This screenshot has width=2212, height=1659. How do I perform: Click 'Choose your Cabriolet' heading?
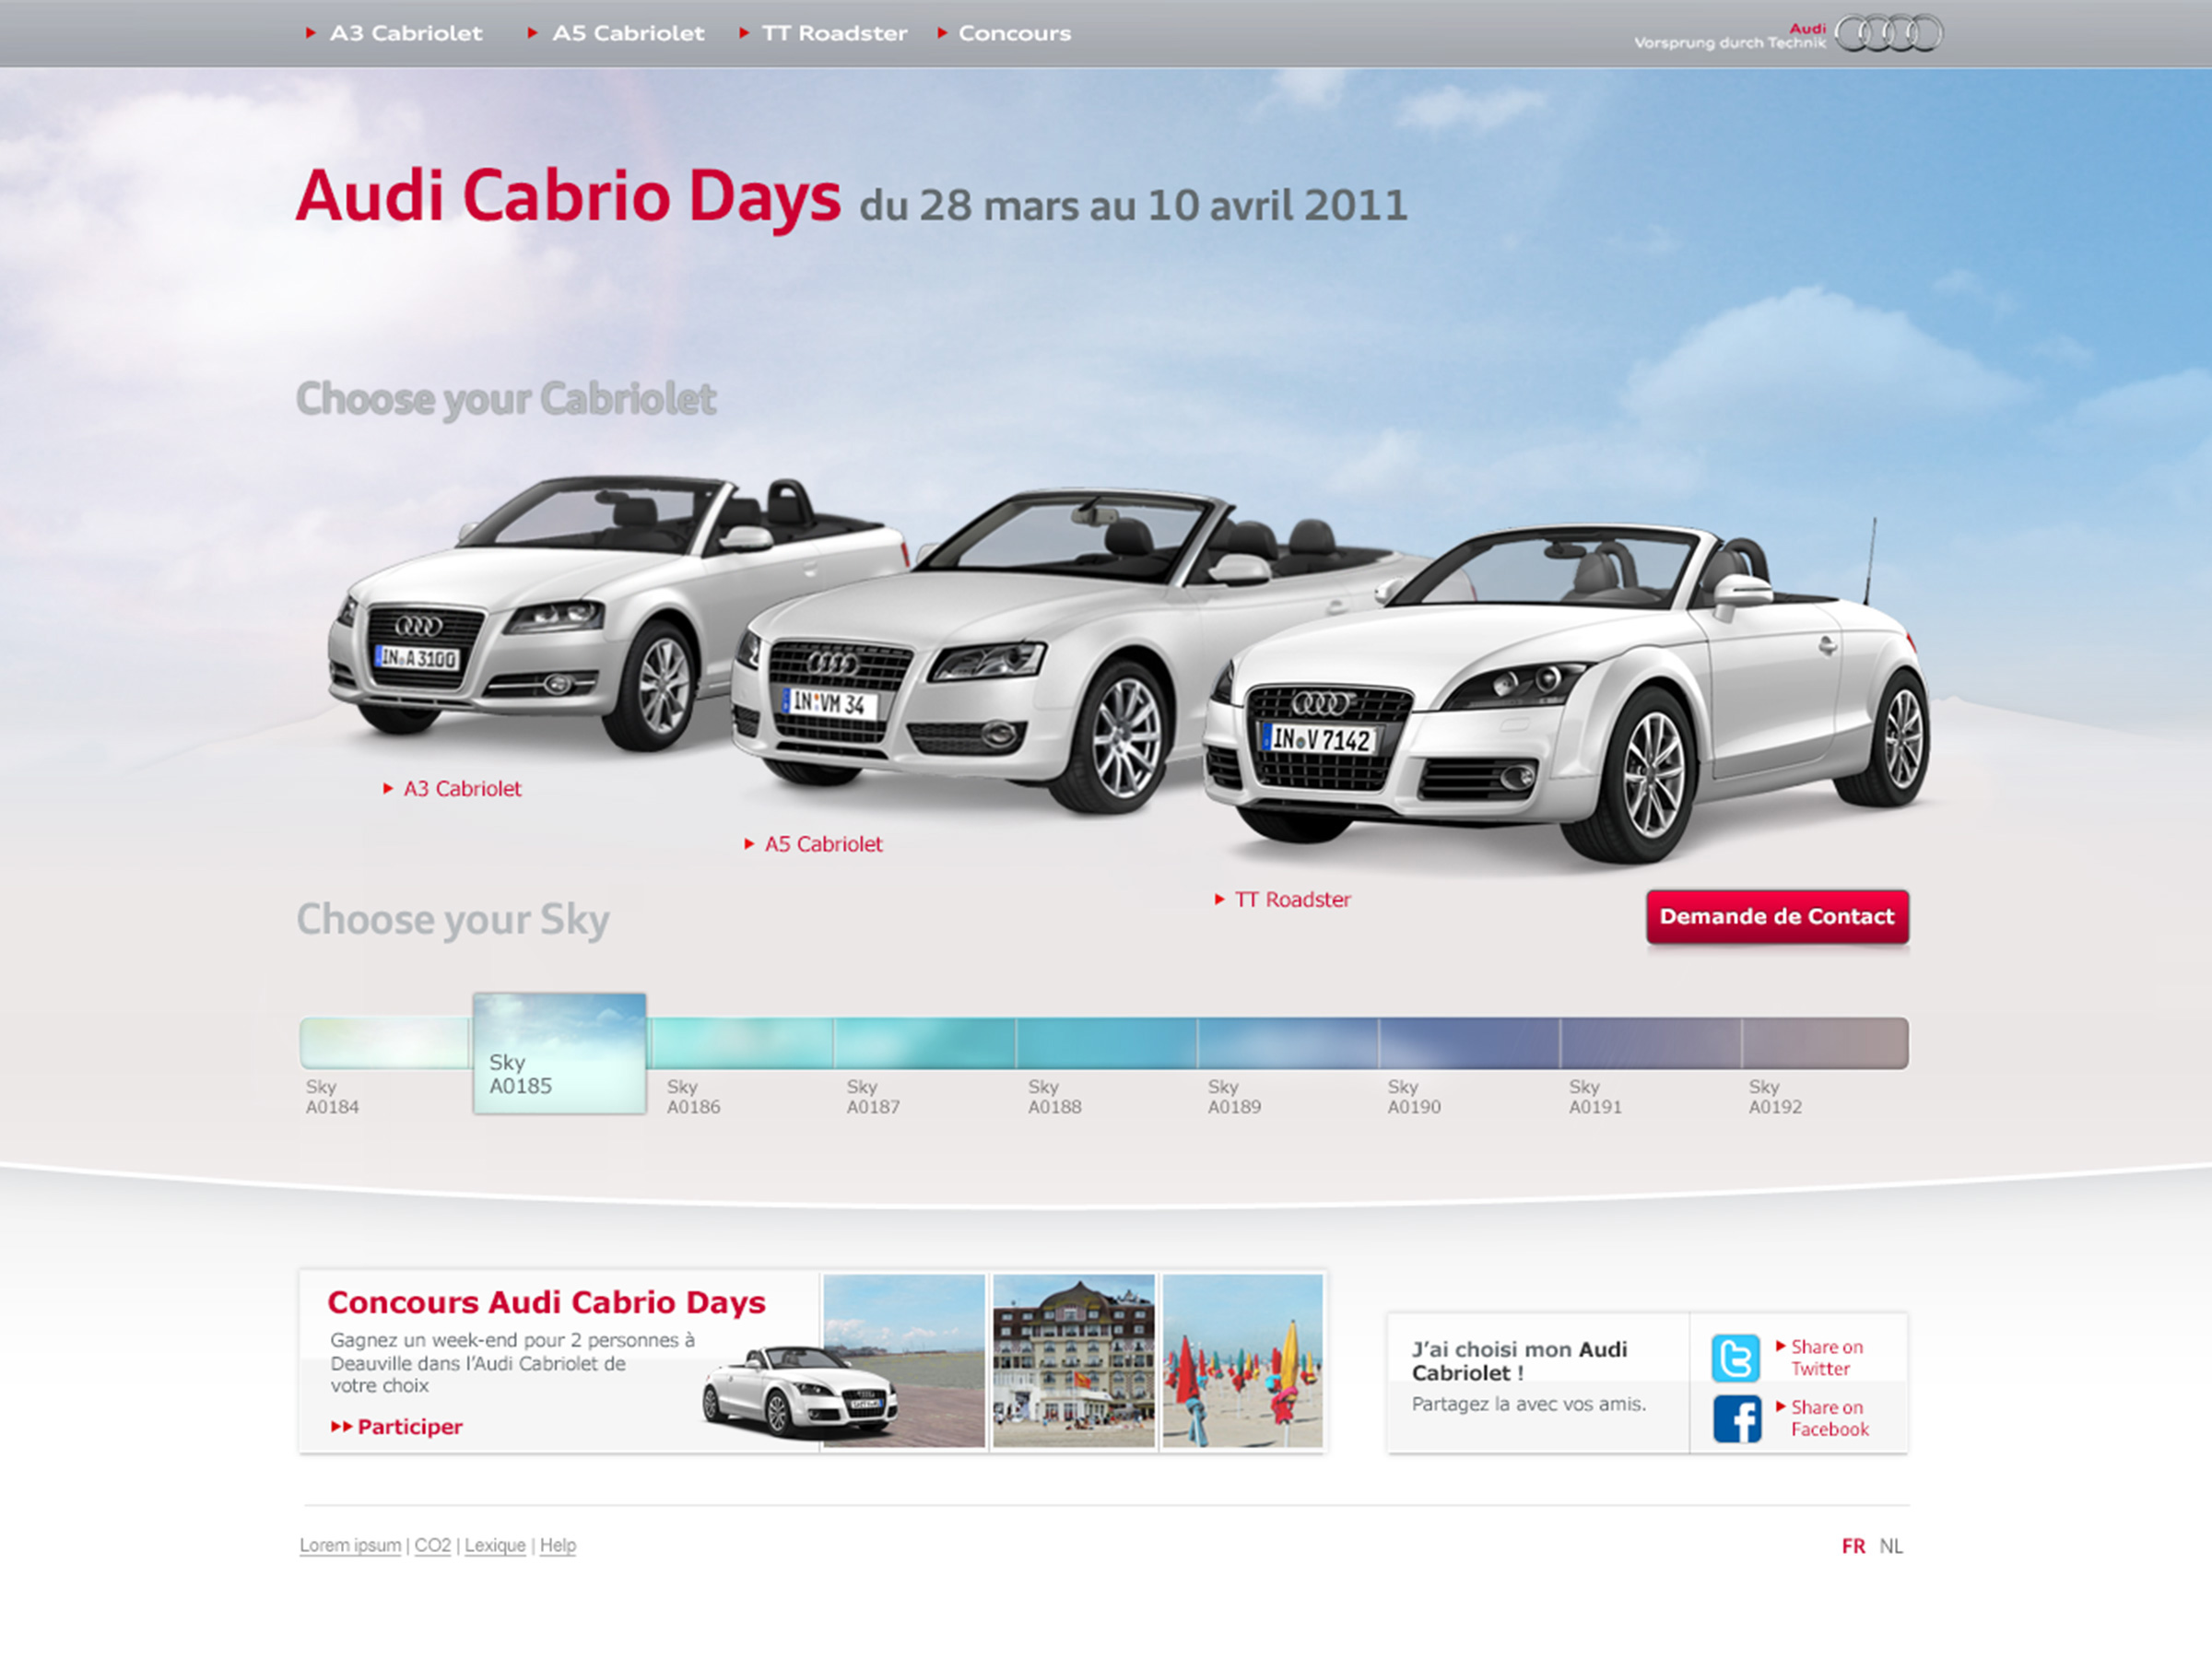[506, 399]
